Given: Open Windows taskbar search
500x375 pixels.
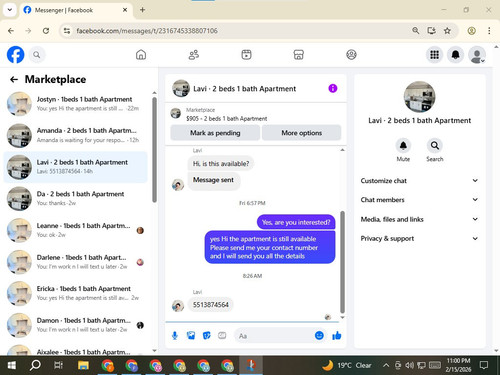Looking at the screenshot, I should (35, 366).
